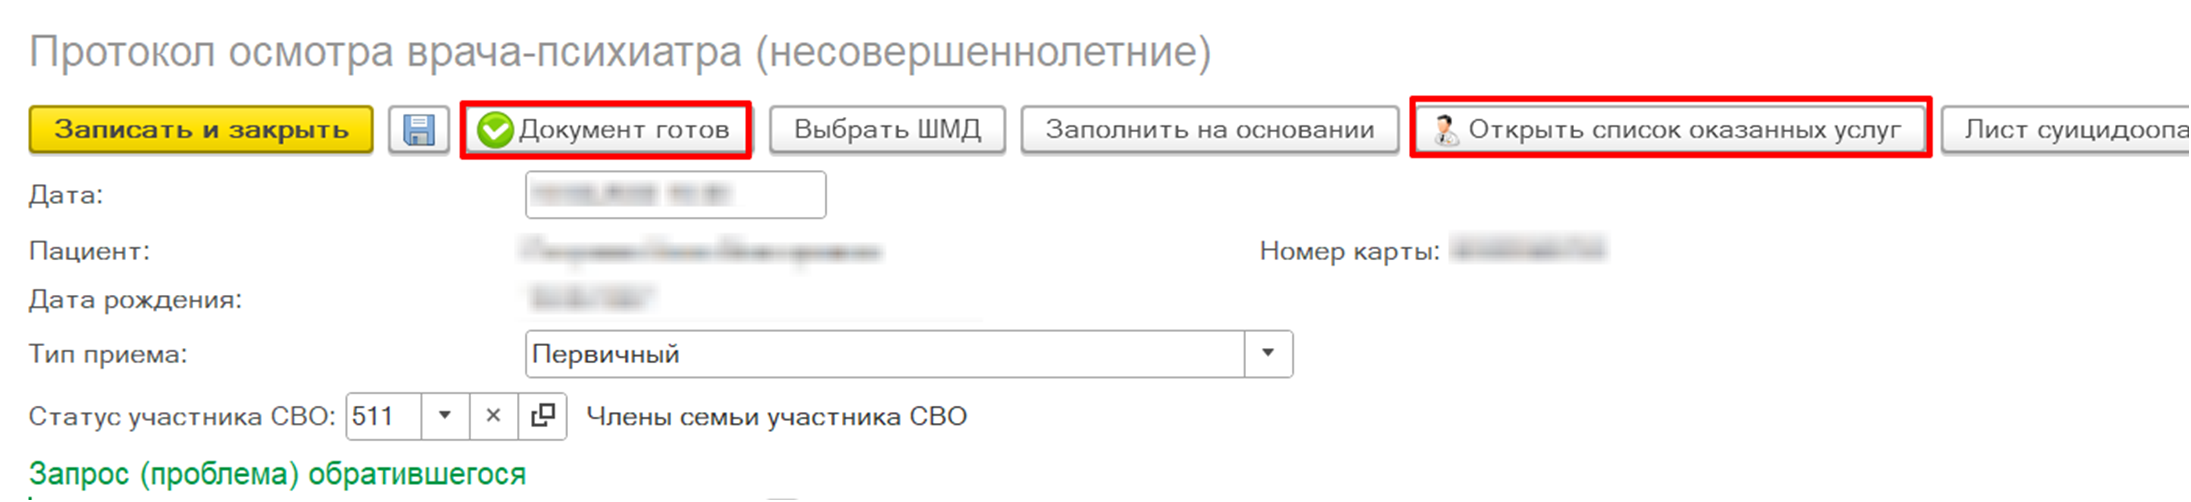2191x502 pixels.
Task: Click the 'Члены семьи участника СВО' text
Action: point(776,416)
